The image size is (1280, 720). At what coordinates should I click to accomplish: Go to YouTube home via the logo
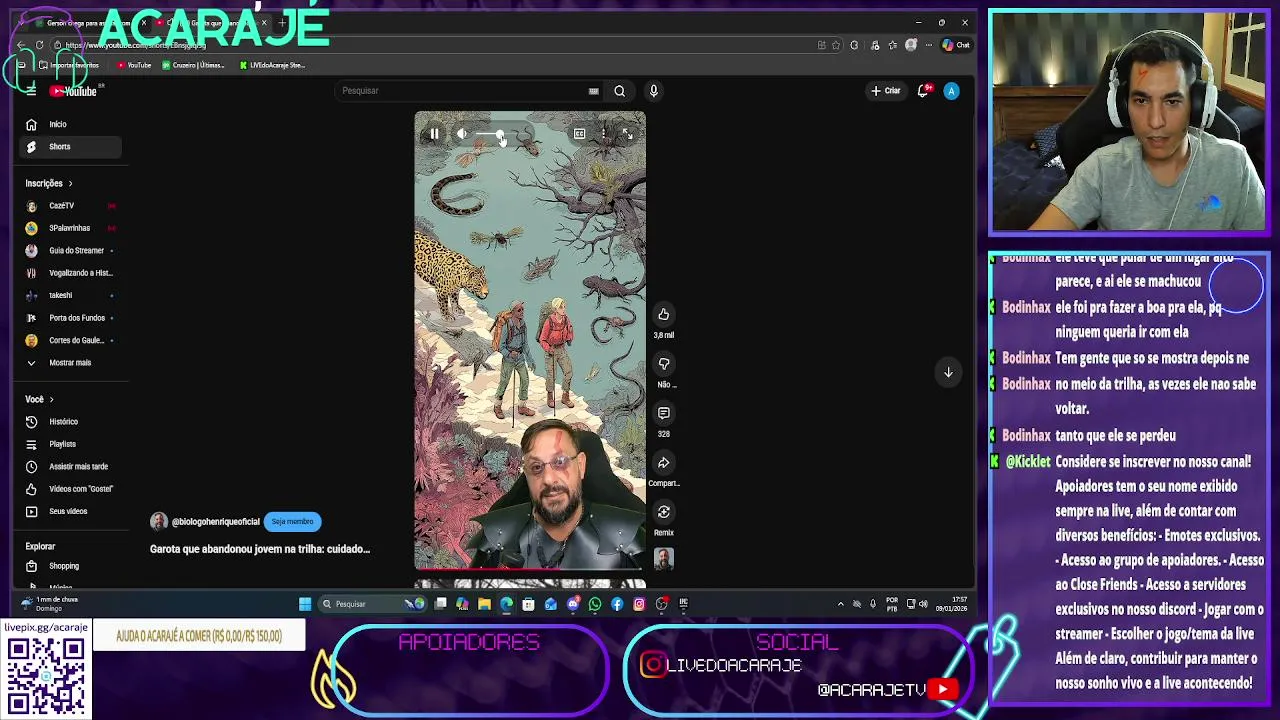click(74, 91)
